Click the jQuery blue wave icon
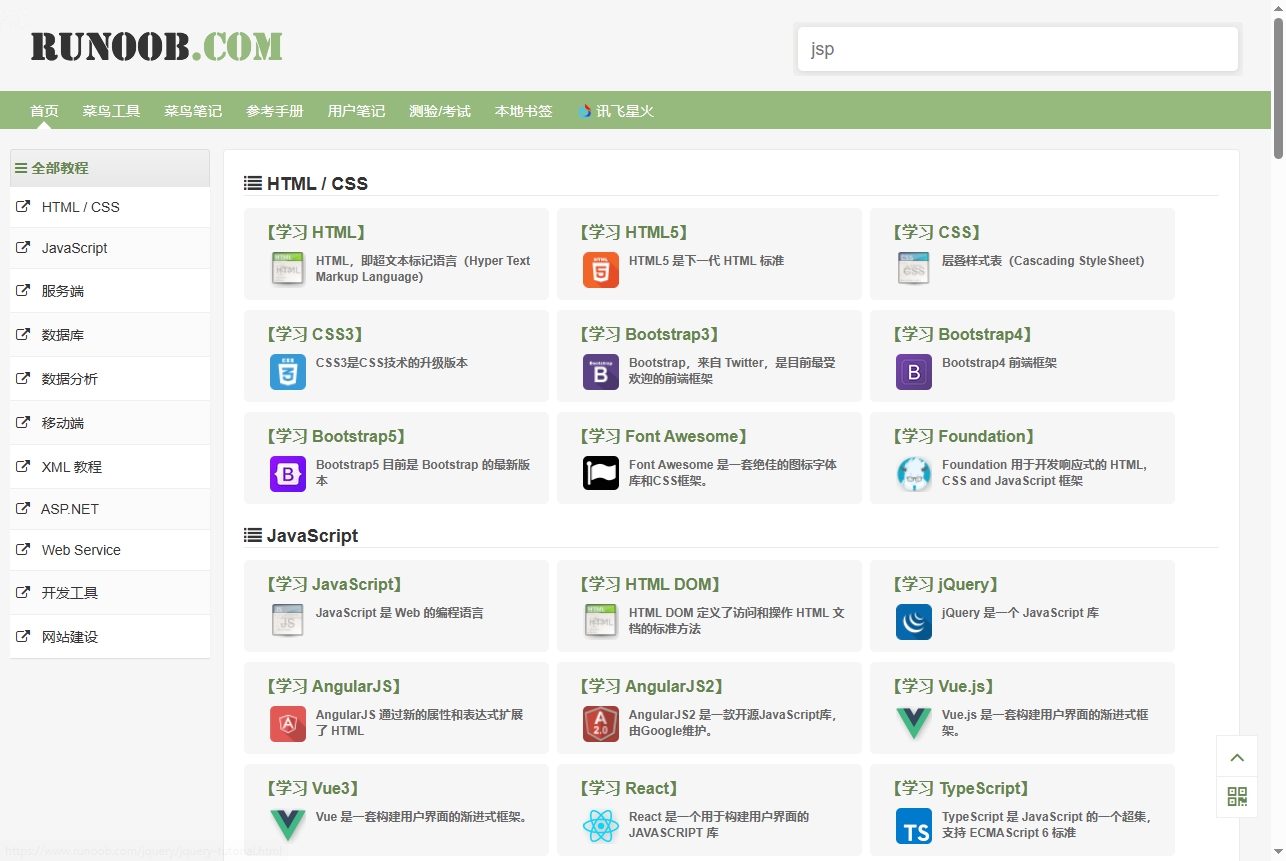Viewport: 1286px width, 861px height. coord(914,622)
